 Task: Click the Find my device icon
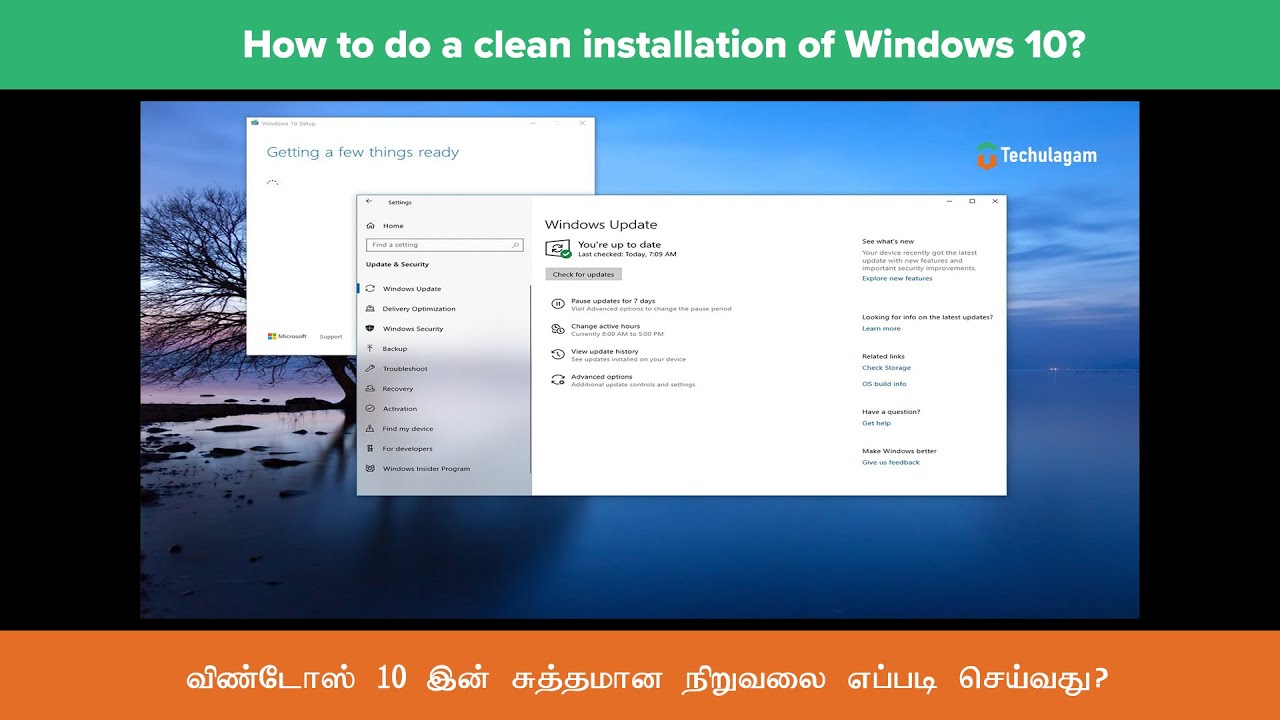(x=370, y=428)
